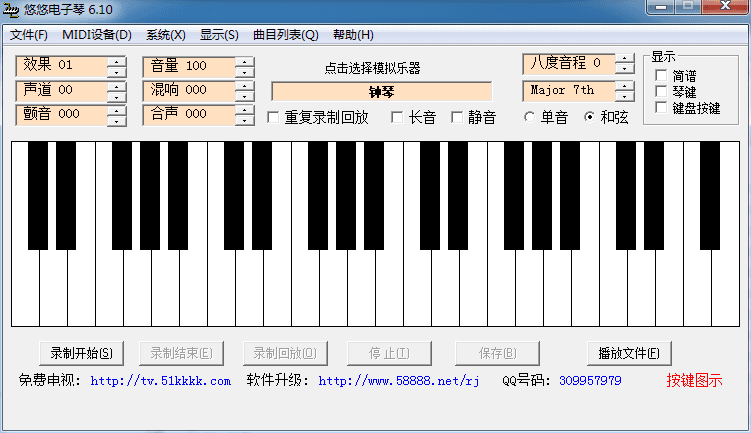Increase the 颤音 vibrato value

pos(116,110)
